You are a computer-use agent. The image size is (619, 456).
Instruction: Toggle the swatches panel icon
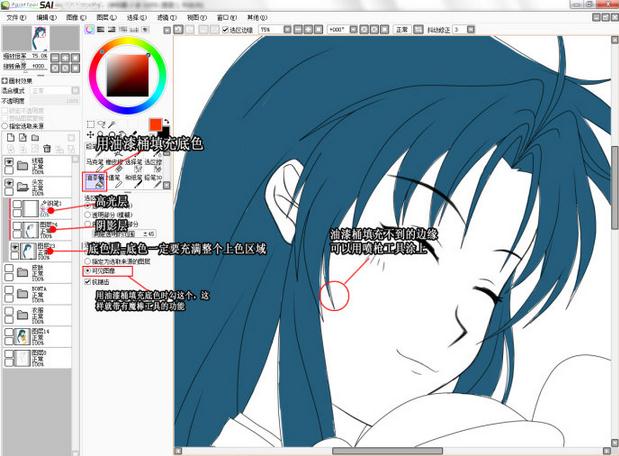pyautogui.click(x=134, y=29)
